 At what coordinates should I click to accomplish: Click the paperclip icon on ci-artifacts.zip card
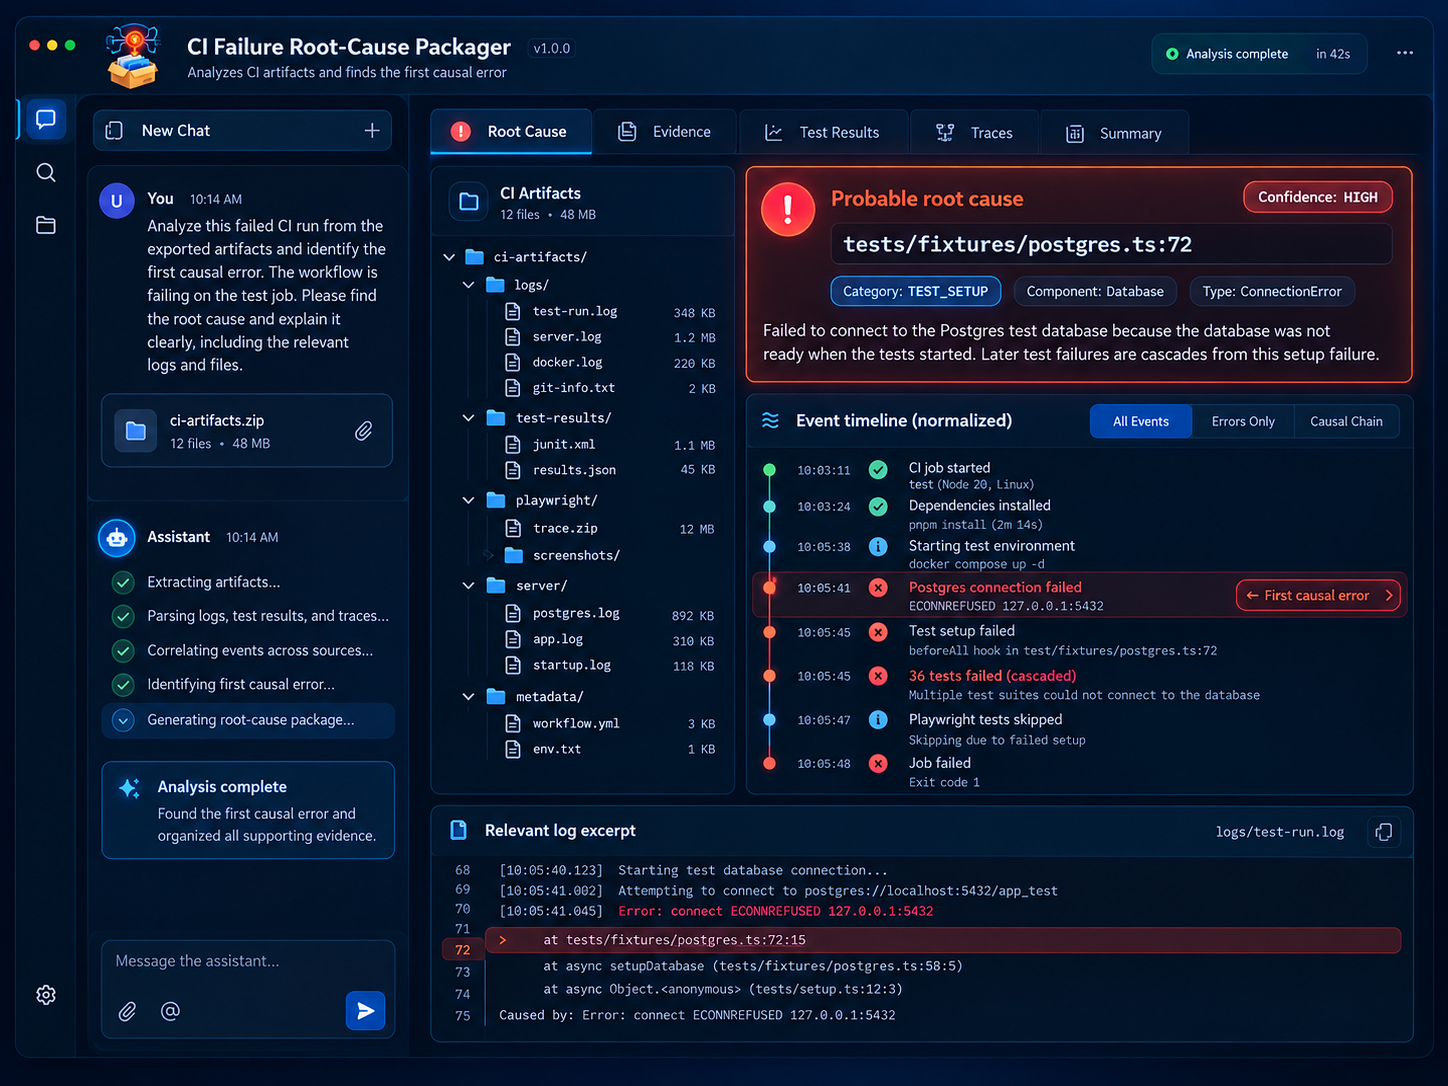coord(364,431)
